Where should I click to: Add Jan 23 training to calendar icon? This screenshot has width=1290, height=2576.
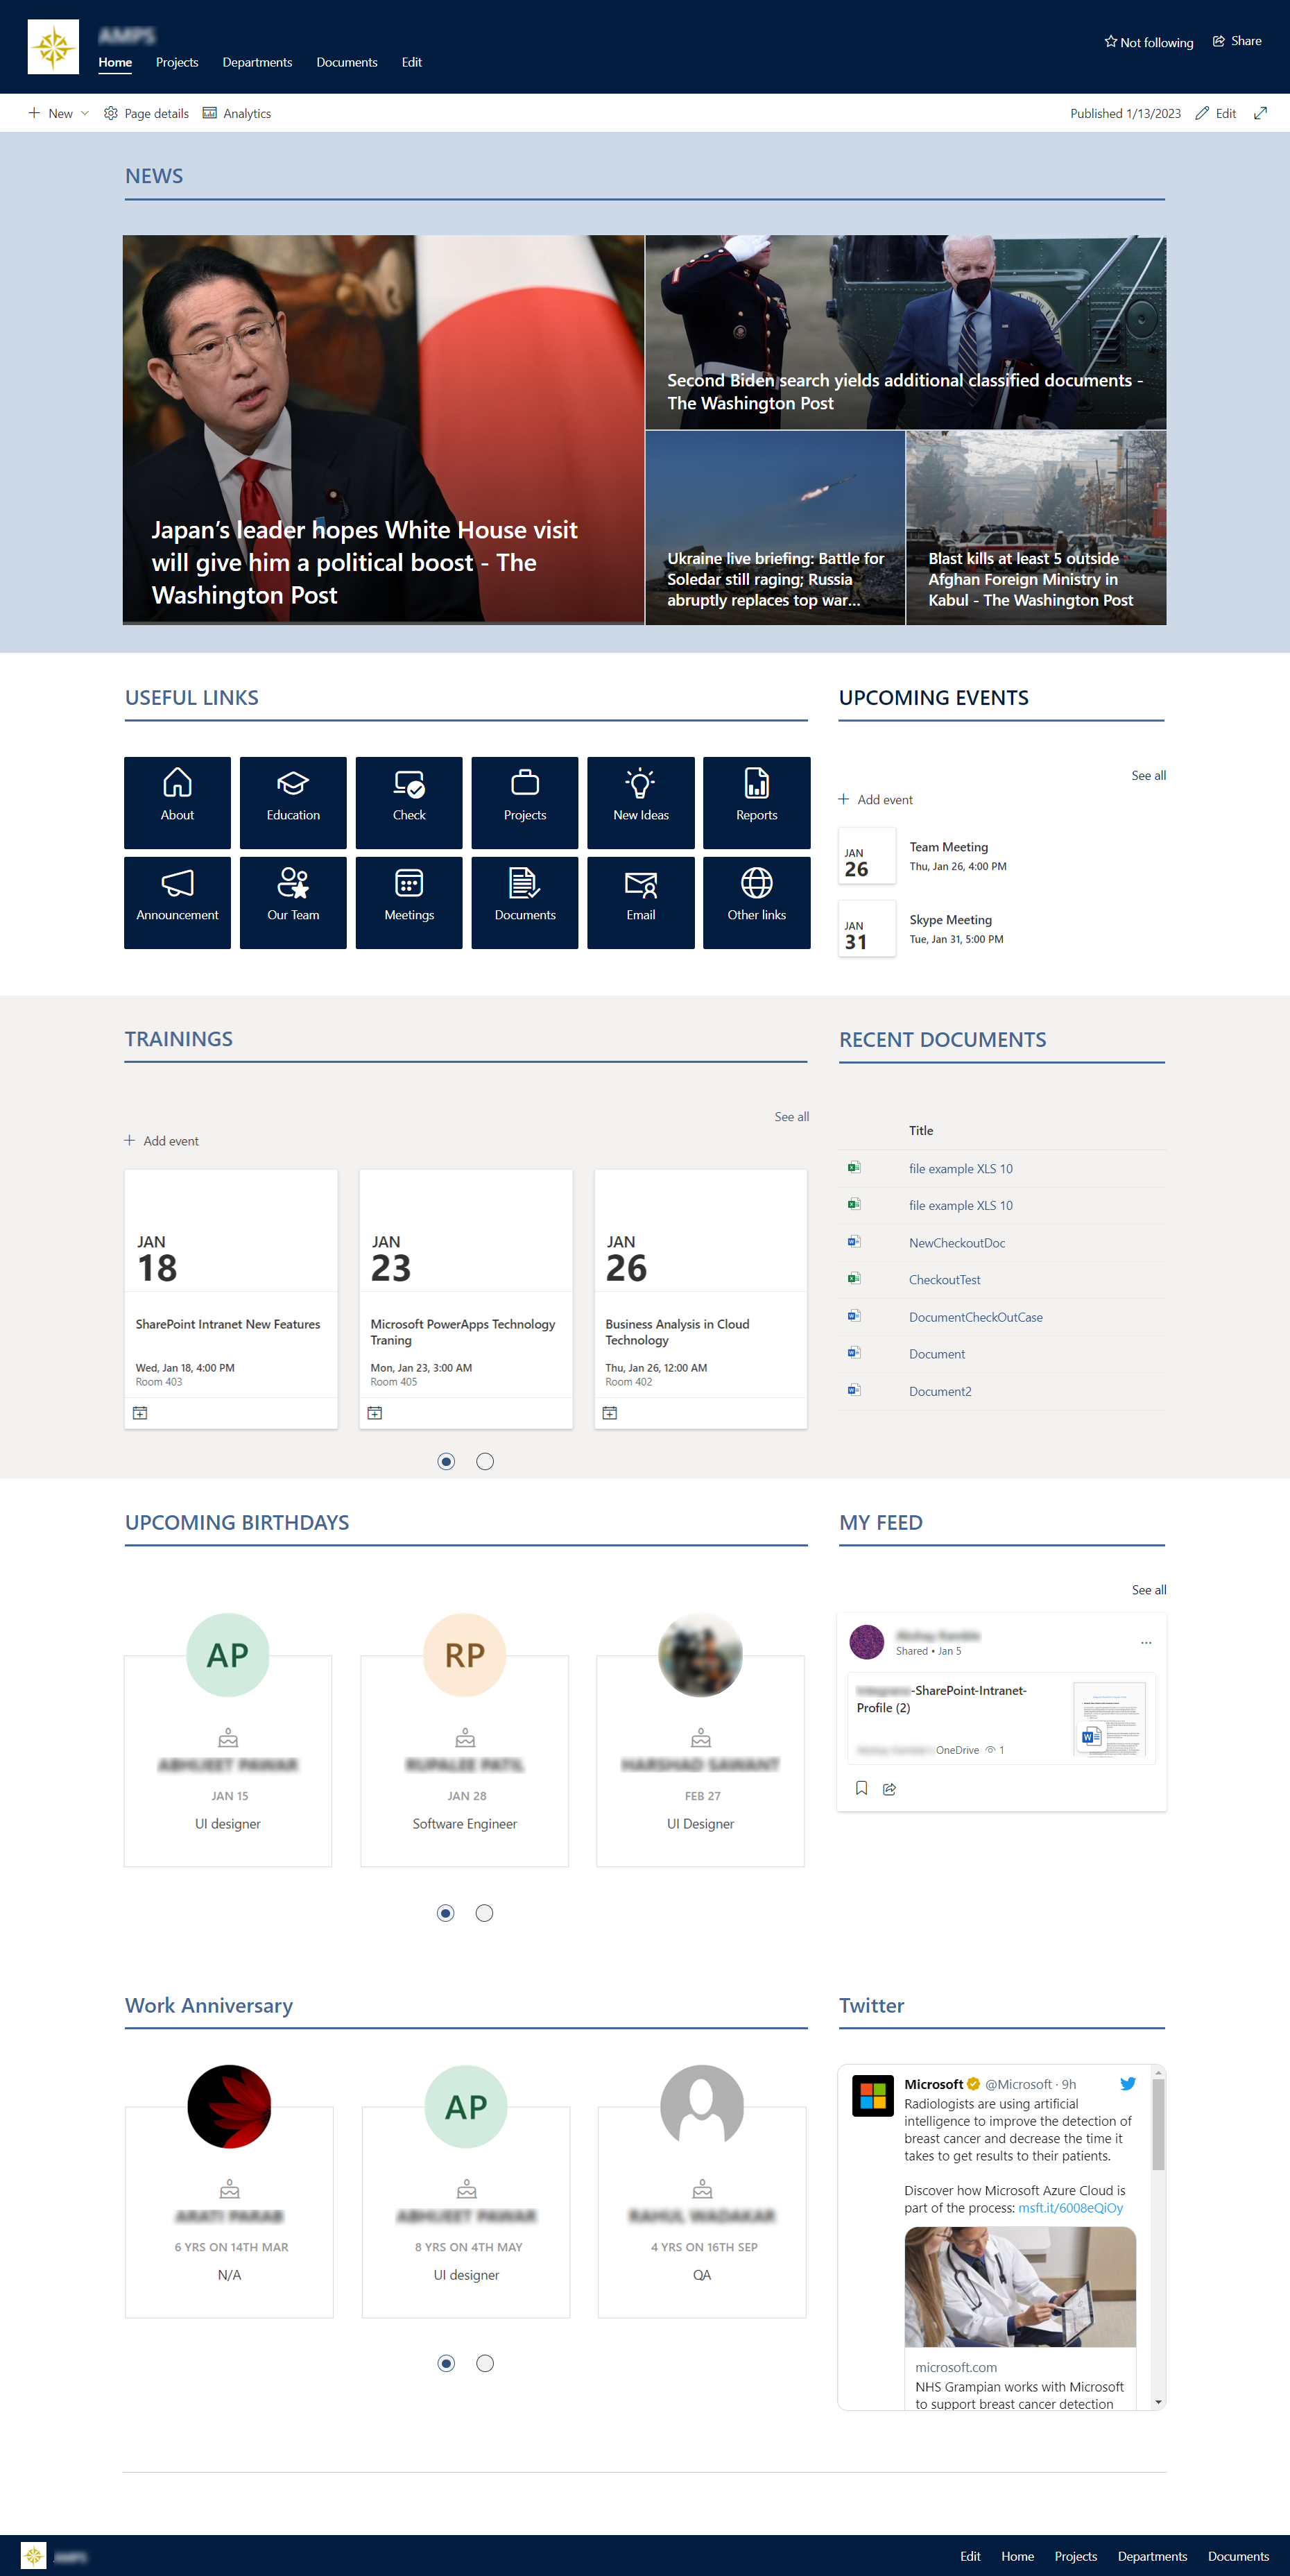click(375, 1413)
